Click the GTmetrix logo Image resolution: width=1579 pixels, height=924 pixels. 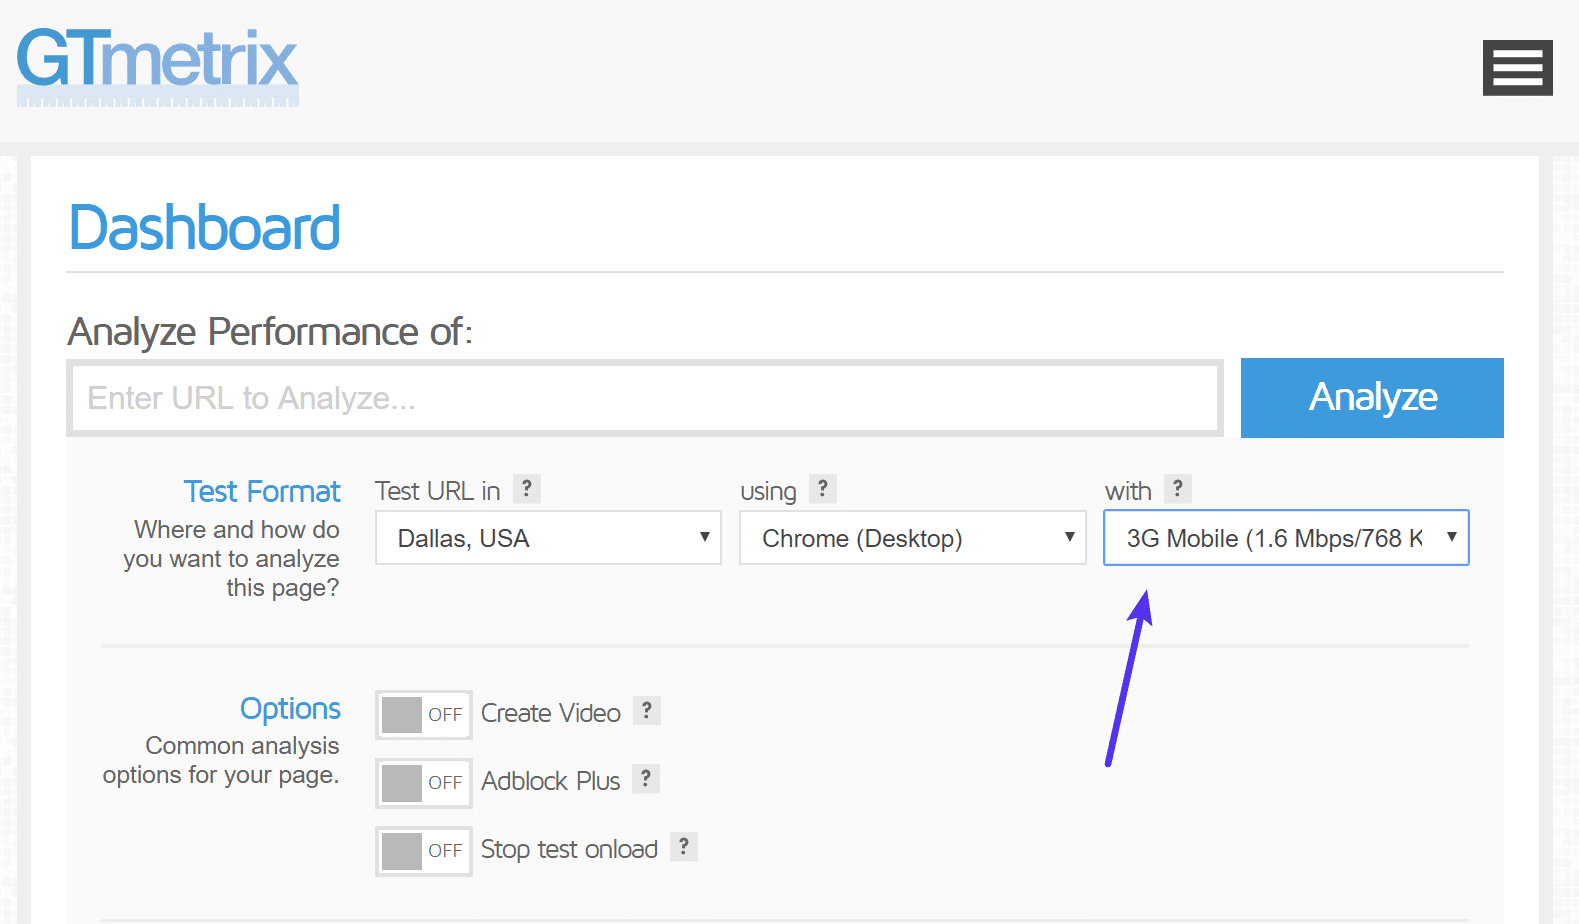pos(158,66)
